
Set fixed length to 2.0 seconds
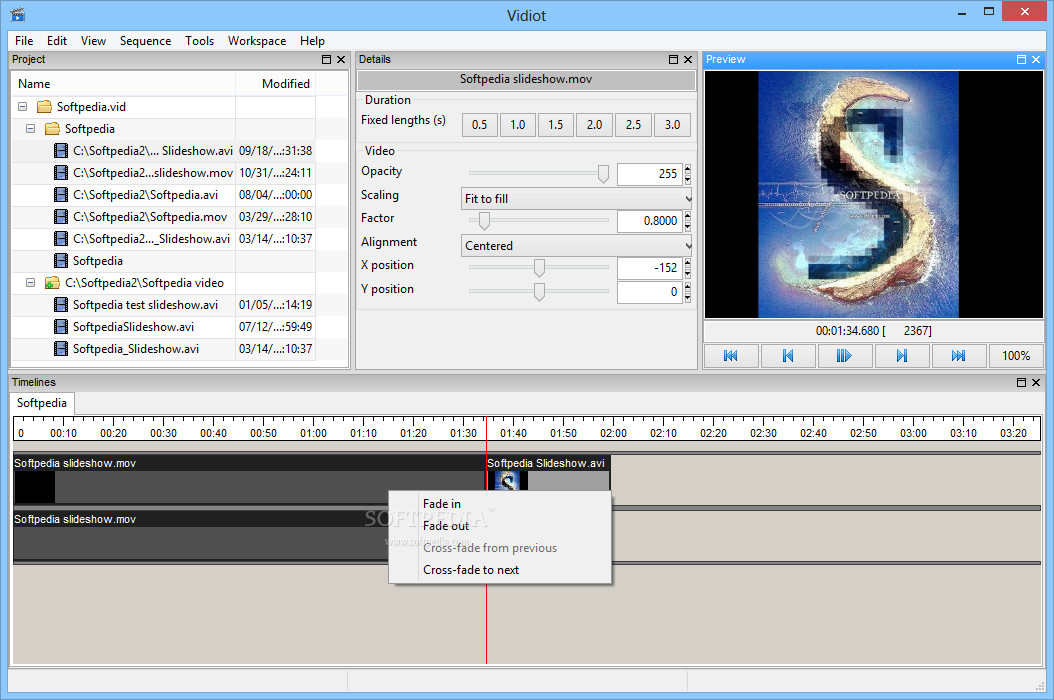pyautogui.click(x=595, y=124)
